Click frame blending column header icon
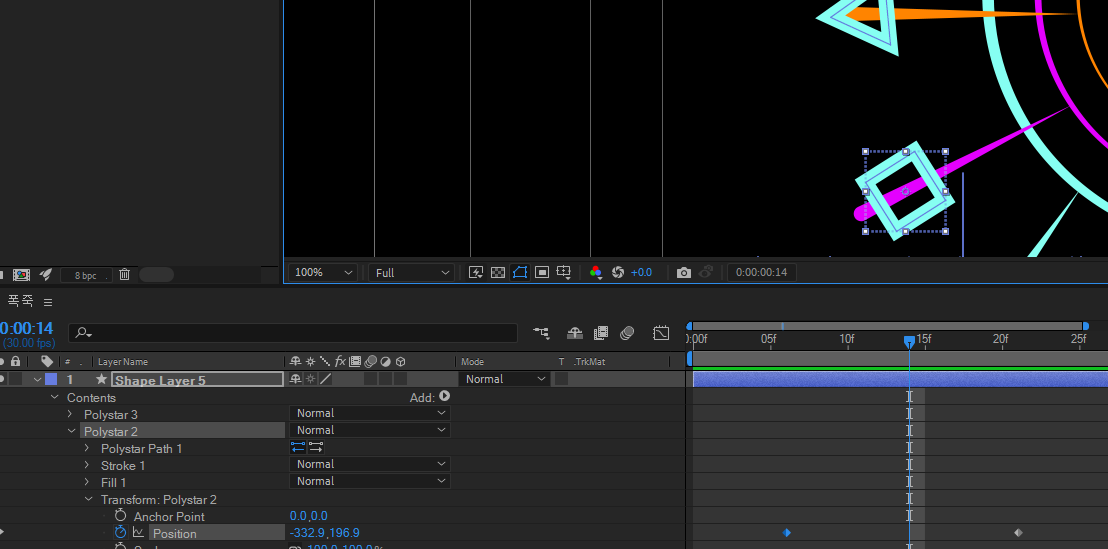1108x549 pixels. pos(355,362)
